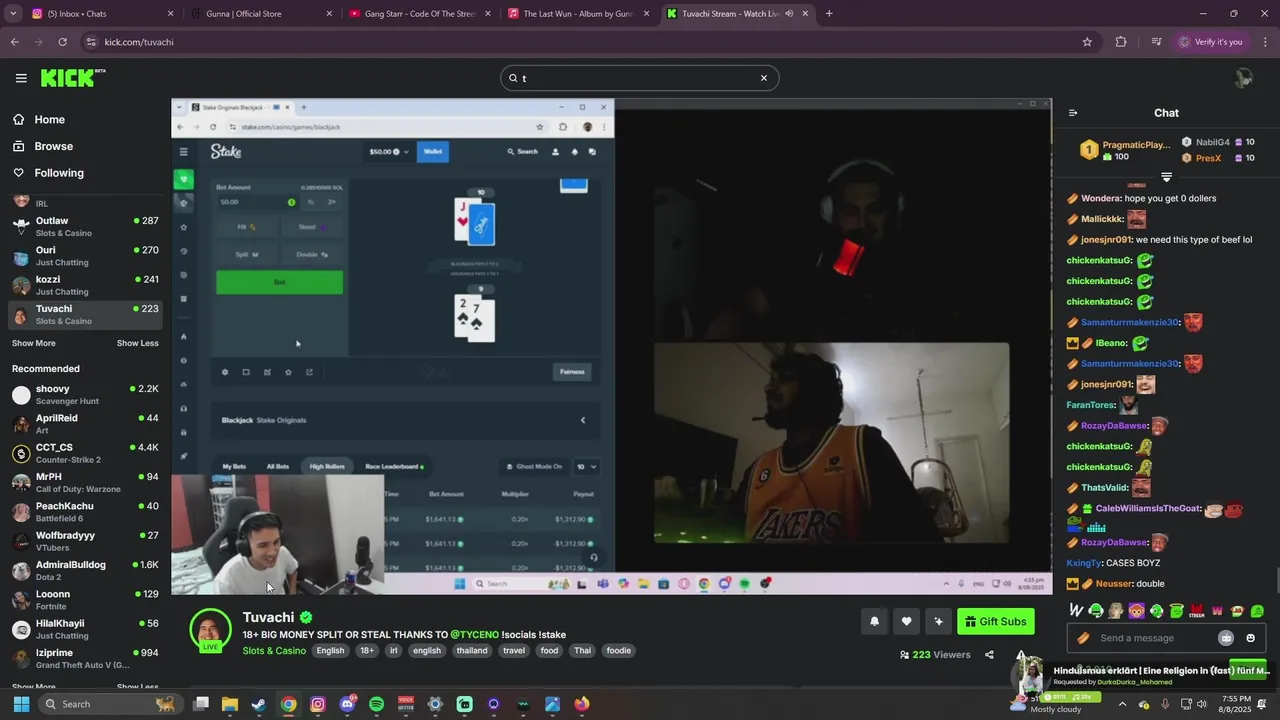Viewport: 1280px width, 720px height.
Task: Open Spotify from the taskbar
Action: click(376, 704)
